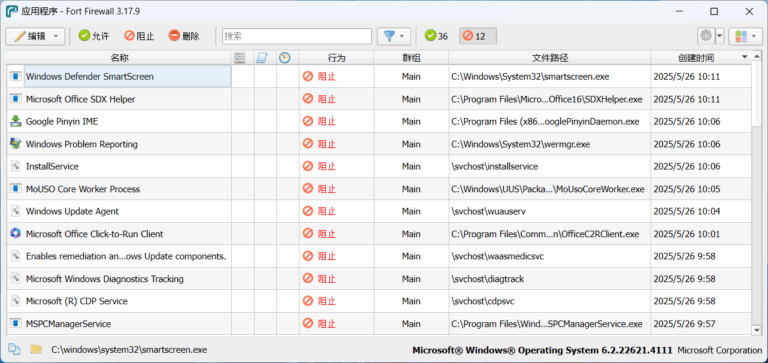Click the MSPCManagerService row icon

pyautogui.click(x=16, y=324)
